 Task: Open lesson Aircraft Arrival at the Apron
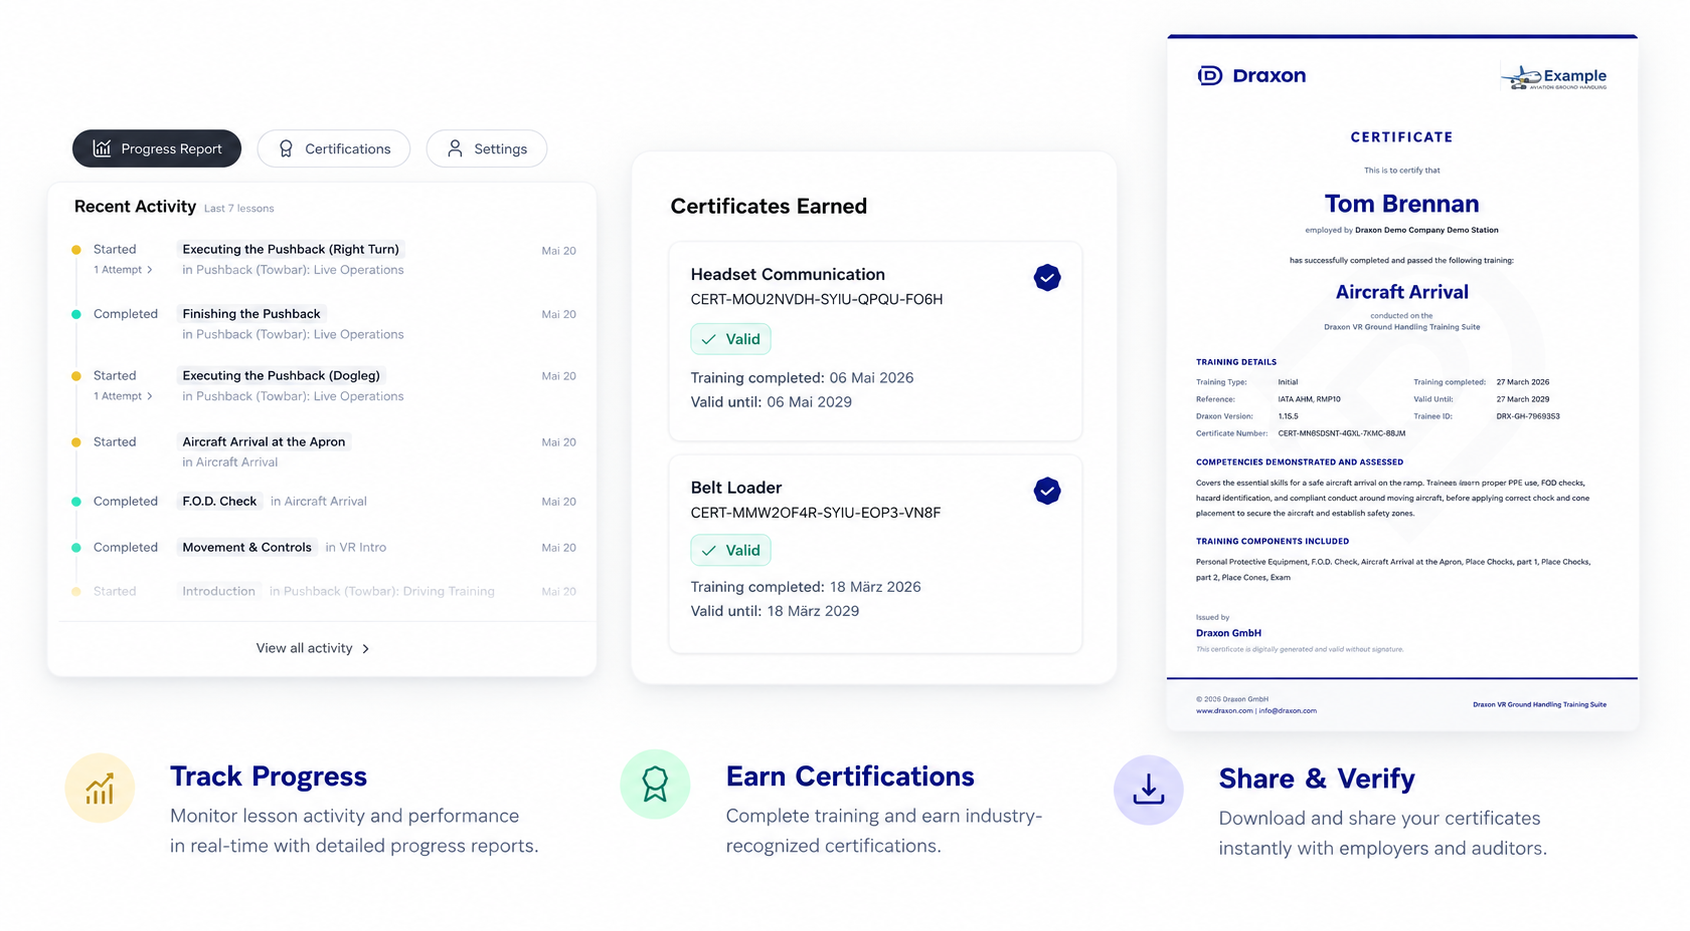point(264,442)
